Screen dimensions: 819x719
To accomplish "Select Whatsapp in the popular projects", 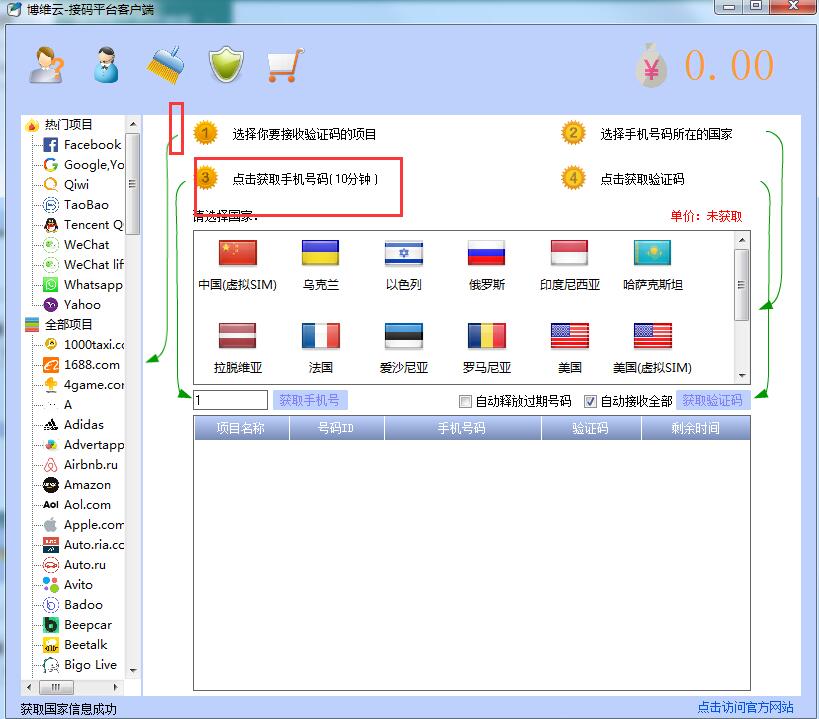I will pyautogui.click(x=92, y=285).
